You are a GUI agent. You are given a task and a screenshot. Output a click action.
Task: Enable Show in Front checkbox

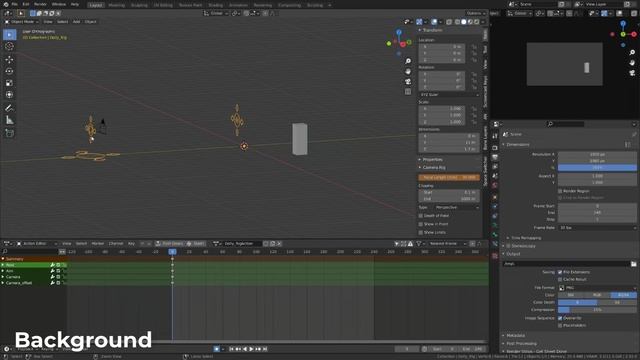[420, 224]
